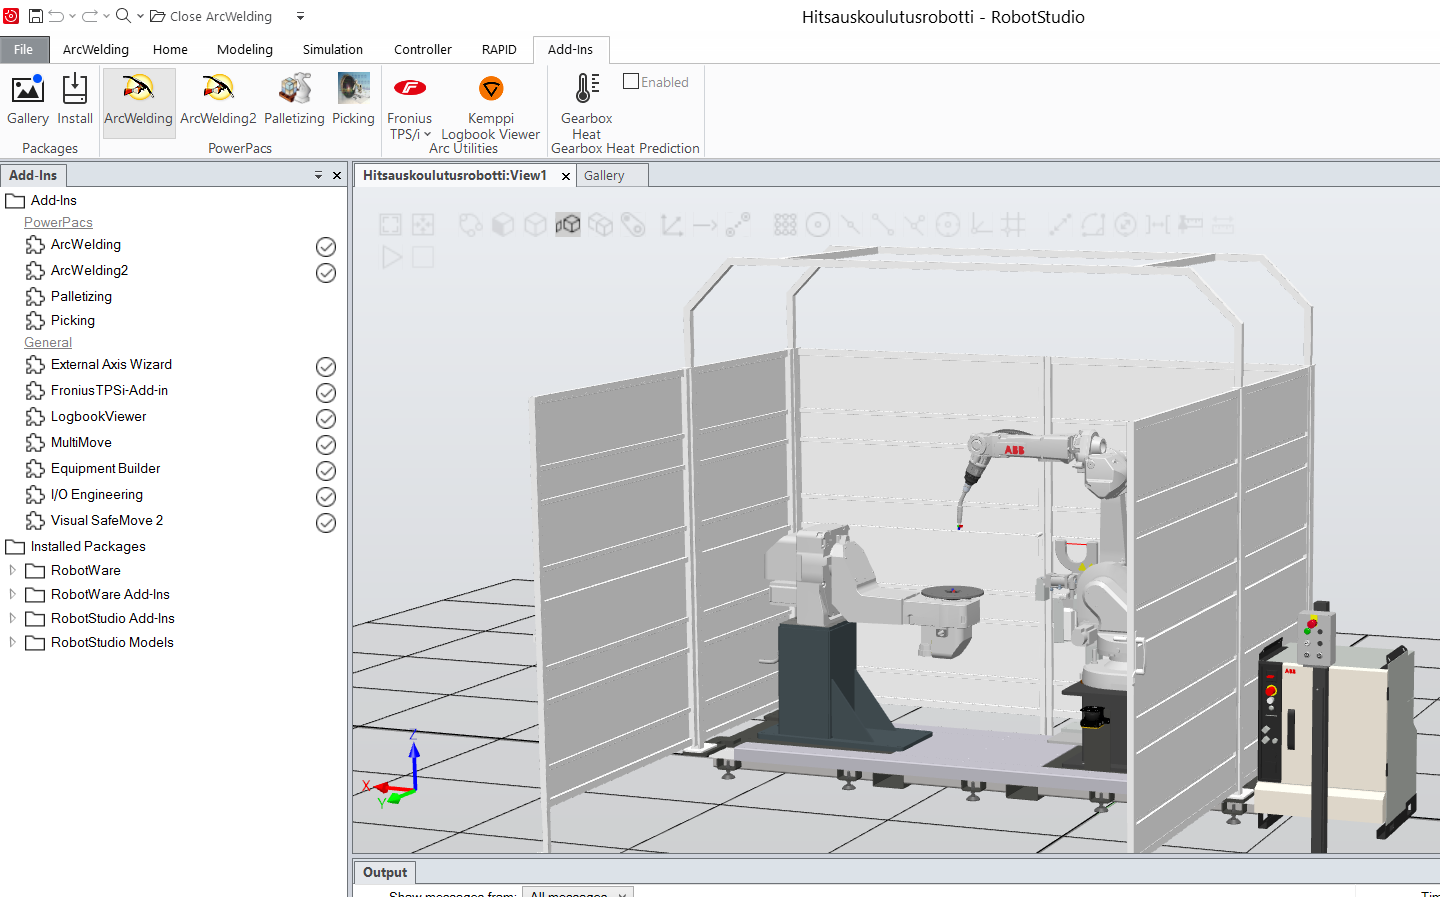Click the PowerPacs section link

coord(58,222)
